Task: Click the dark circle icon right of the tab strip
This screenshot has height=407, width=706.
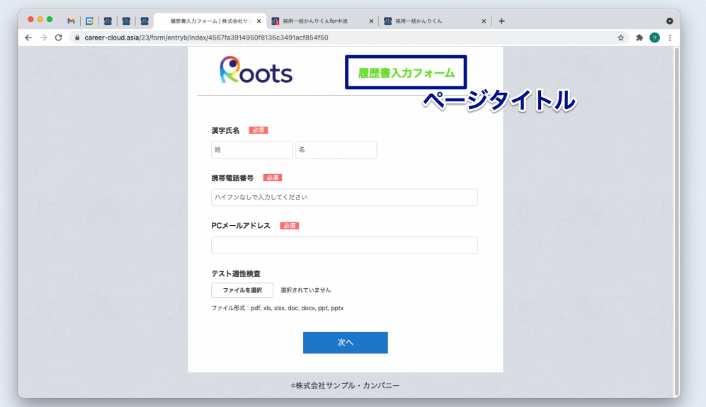Action: [x=670, y=21]
